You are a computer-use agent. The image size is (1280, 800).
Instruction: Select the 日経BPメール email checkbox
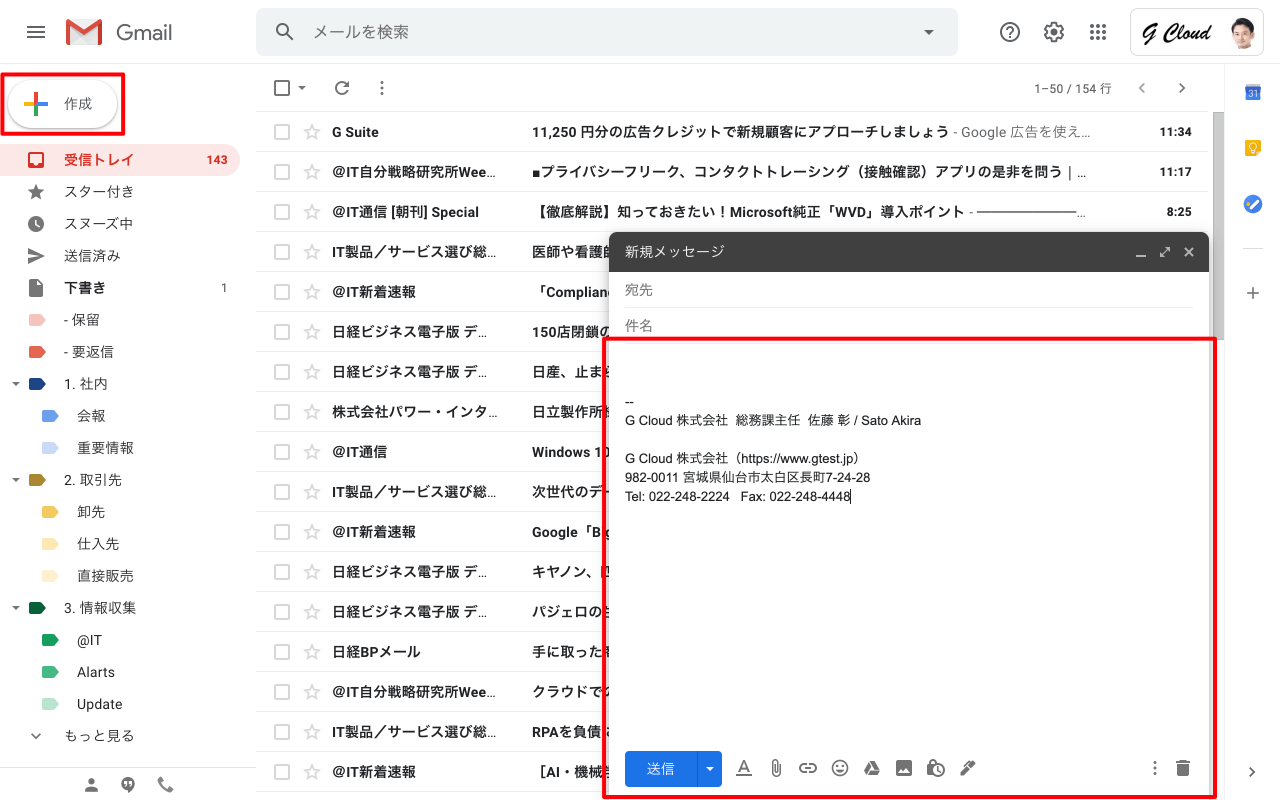282,652
